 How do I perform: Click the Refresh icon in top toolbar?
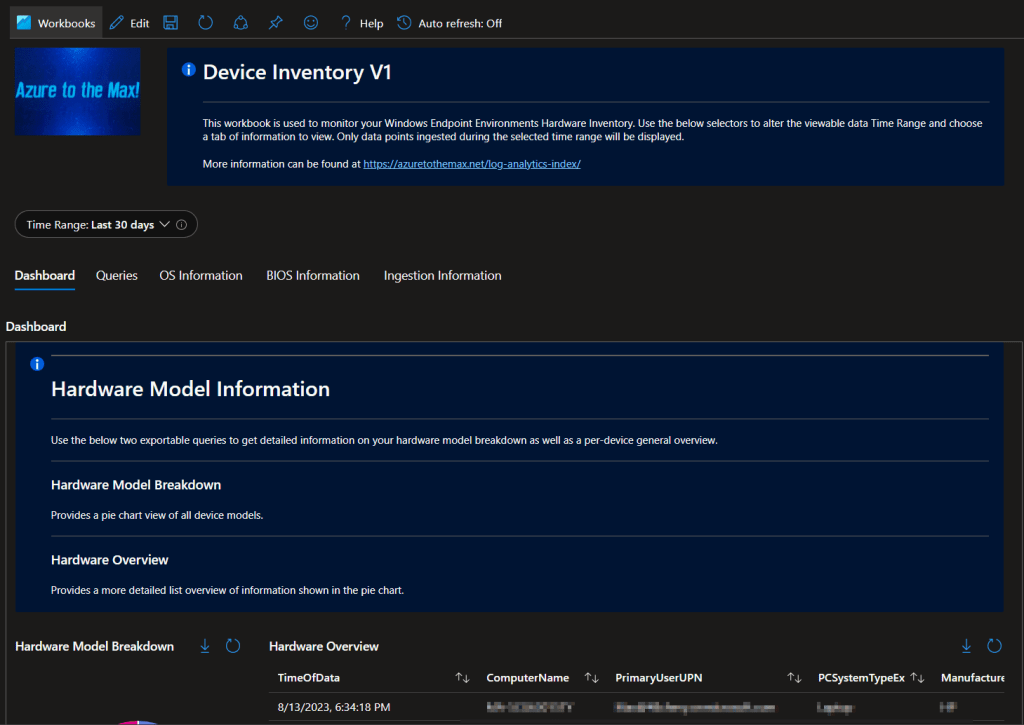tap(206, 23)
